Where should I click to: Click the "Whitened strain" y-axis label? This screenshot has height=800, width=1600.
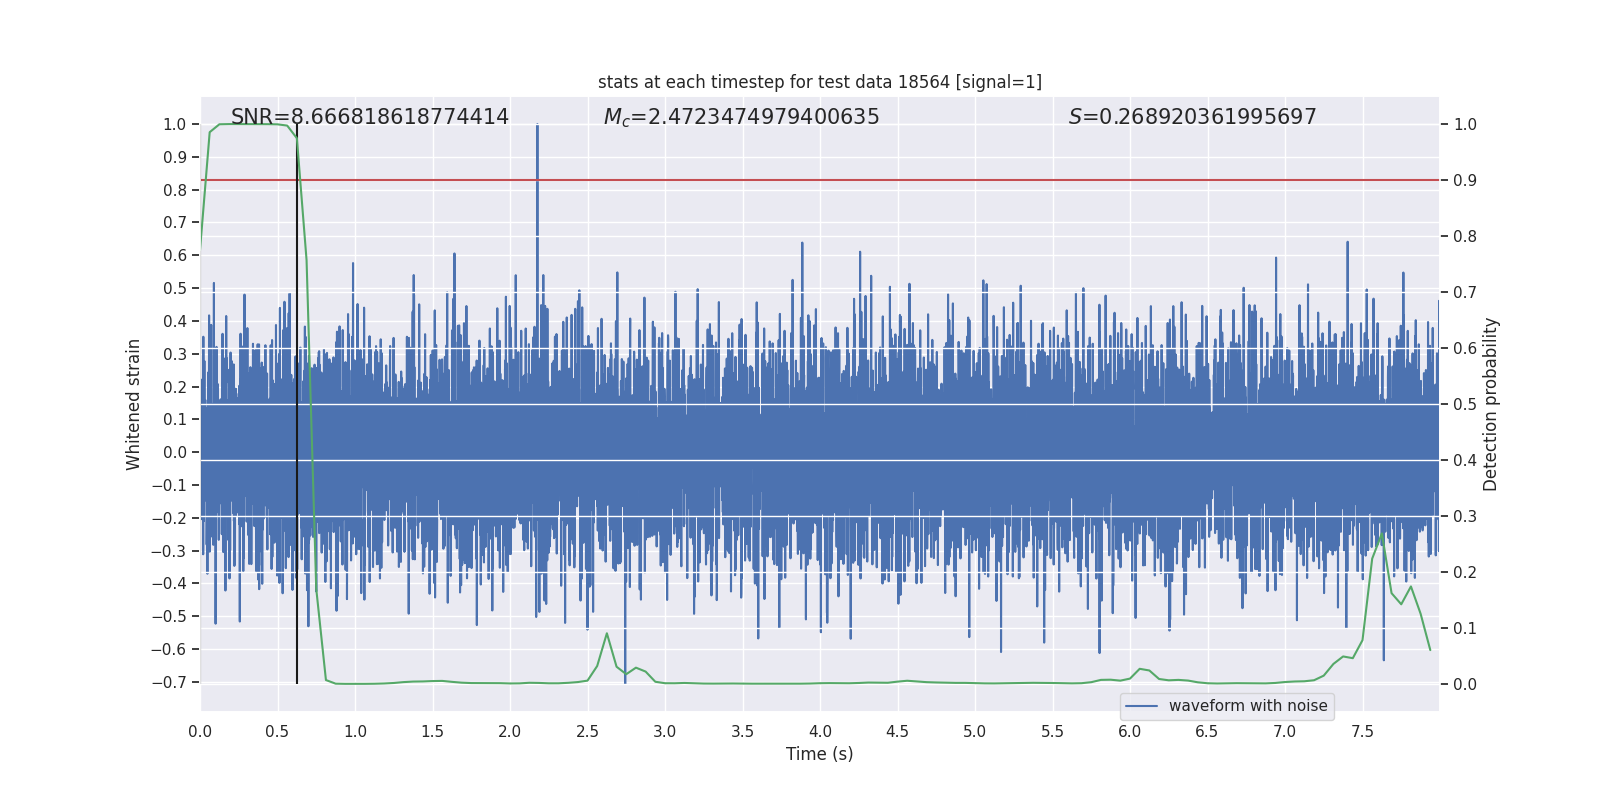(134, 404)
